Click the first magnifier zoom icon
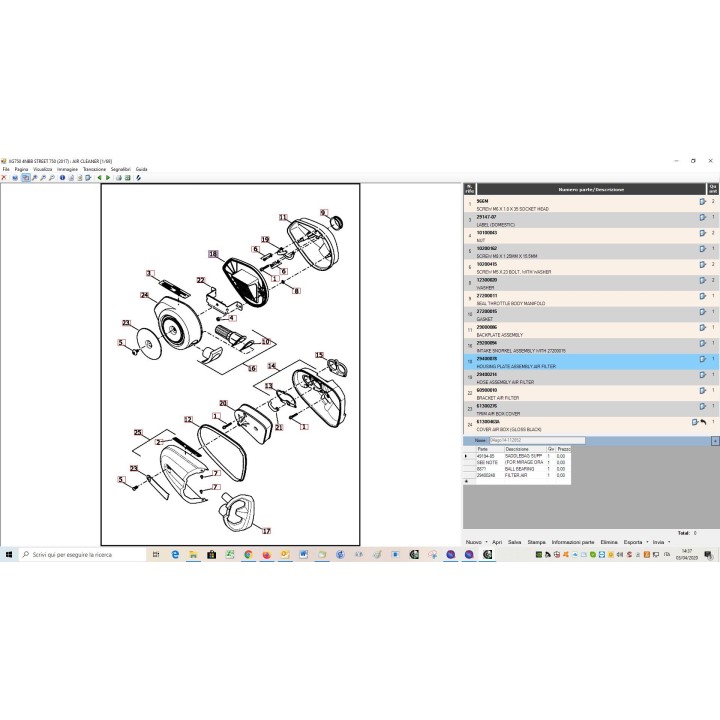720x720 pixels. pos(34,178)
